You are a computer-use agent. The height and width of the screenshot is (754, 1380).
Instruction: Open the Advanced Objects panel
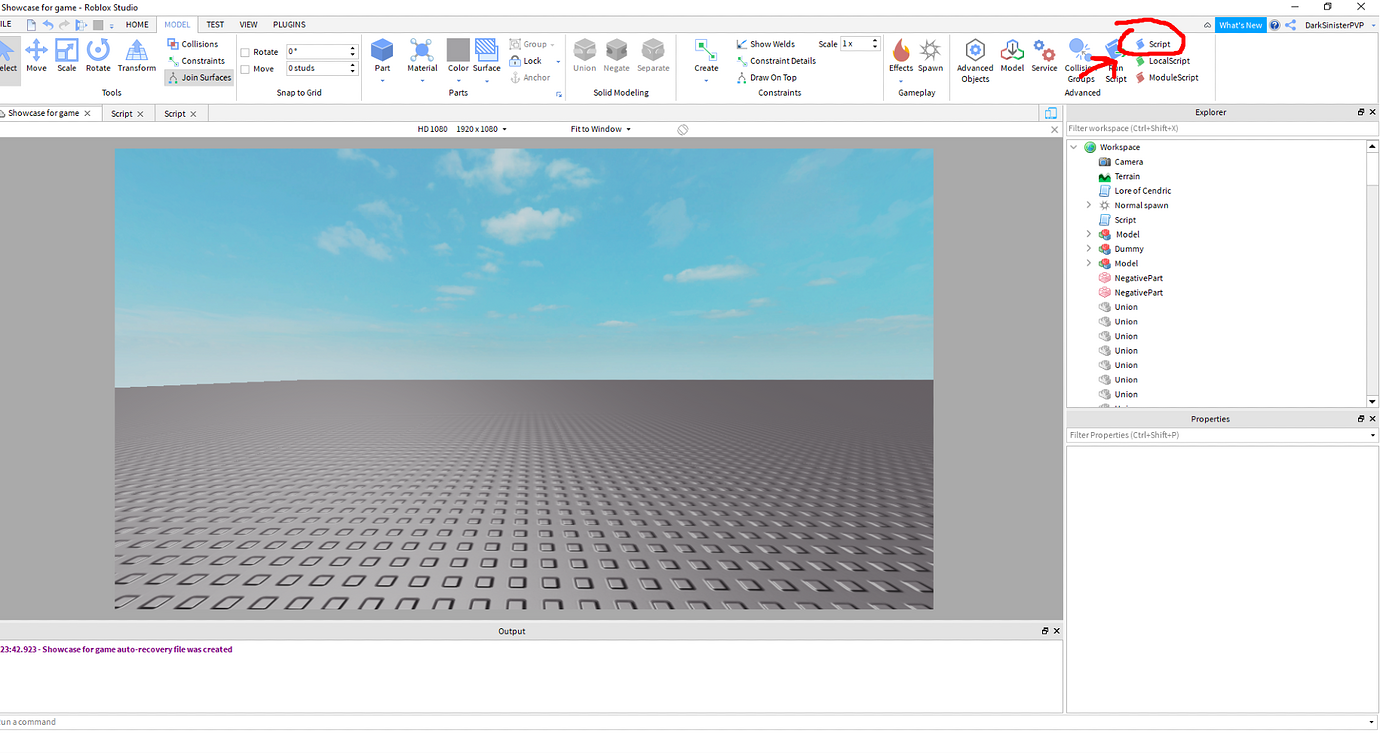(x=974, y=60)
